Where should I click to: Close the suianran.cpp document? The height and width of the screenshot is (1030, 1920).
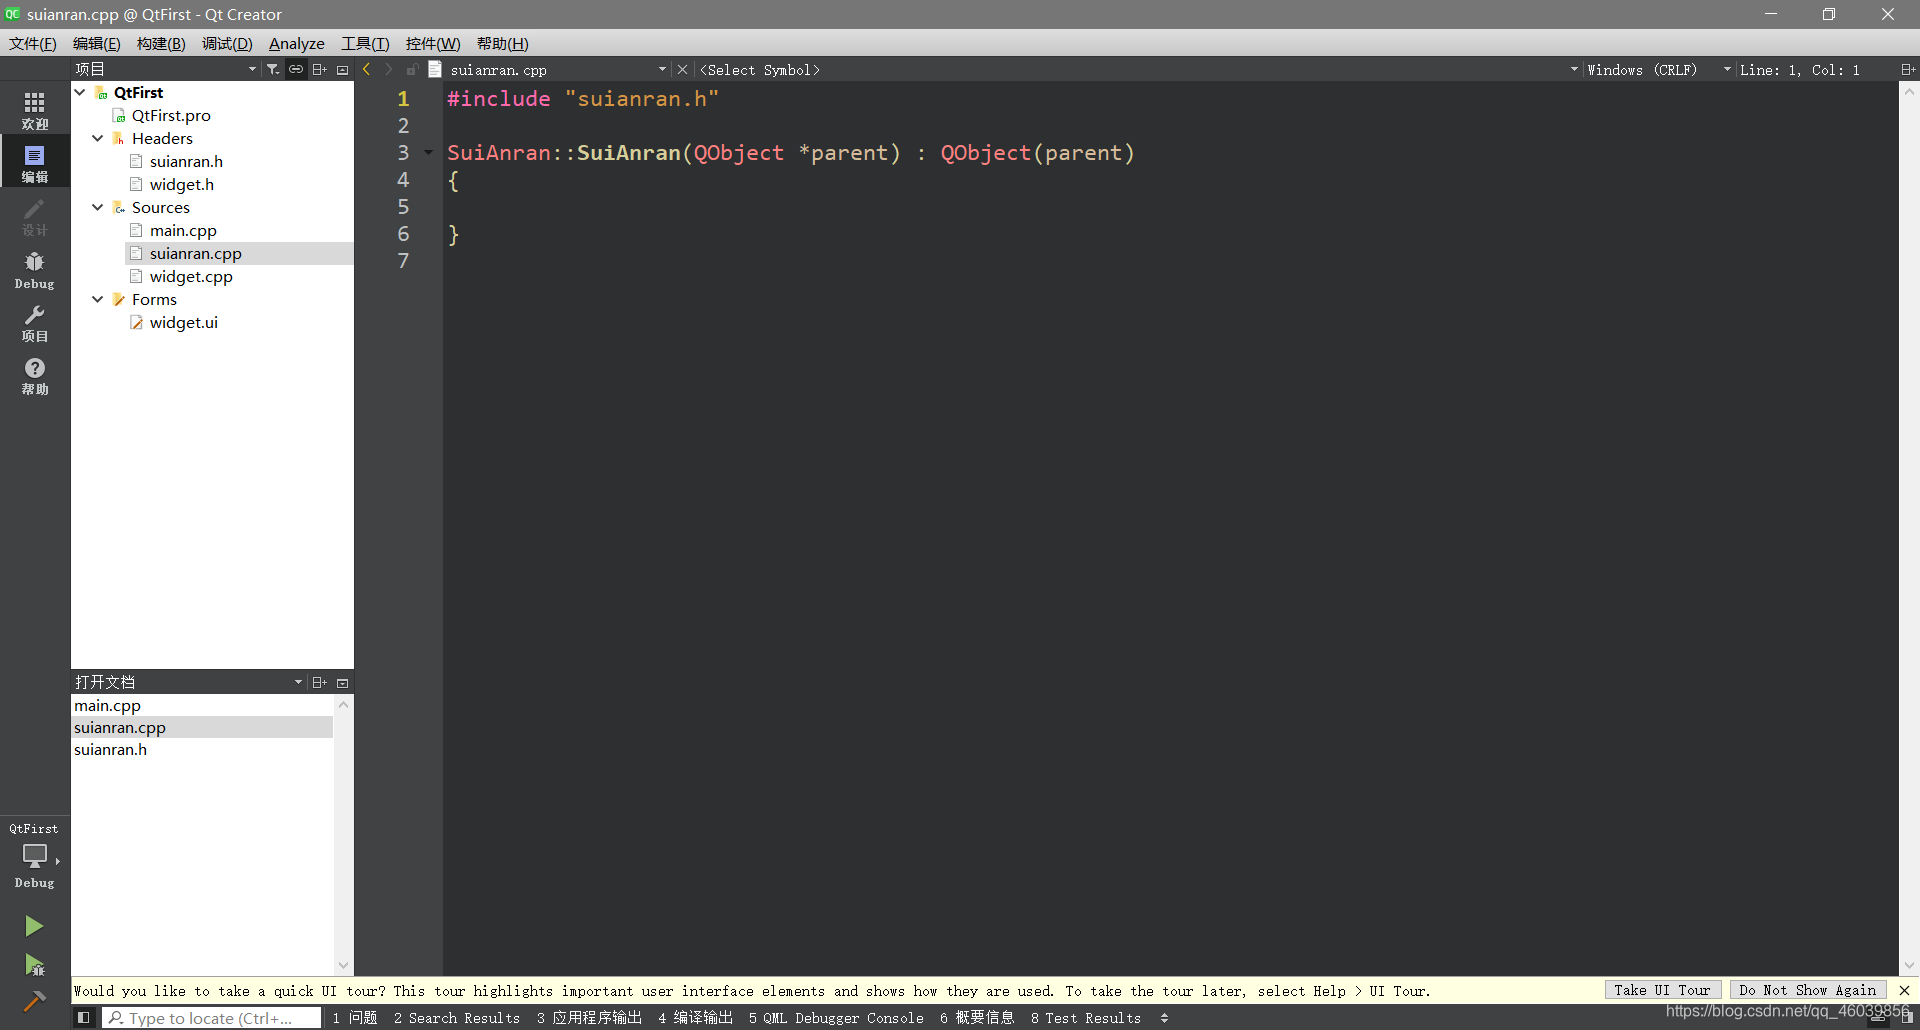[682, 69]
